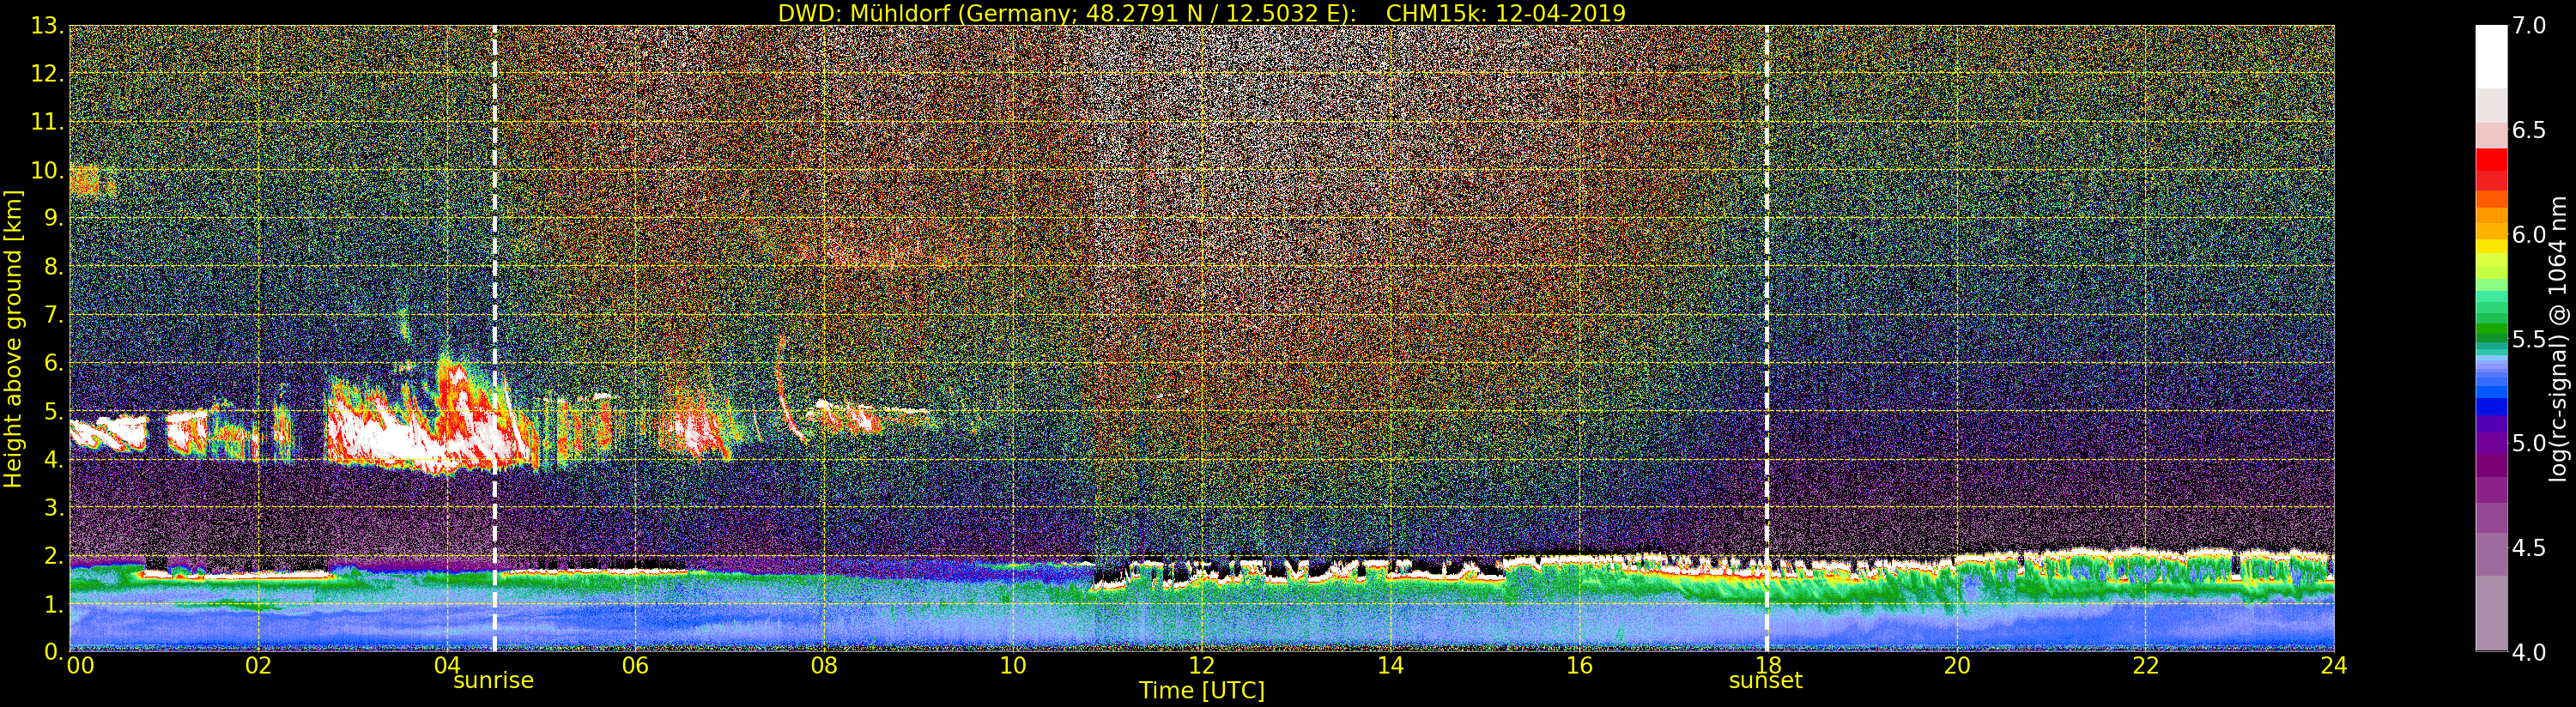
Task: Click the 'log(rc-signal) @ 1064 nm' colorbar label
Action: (2559, 339)
